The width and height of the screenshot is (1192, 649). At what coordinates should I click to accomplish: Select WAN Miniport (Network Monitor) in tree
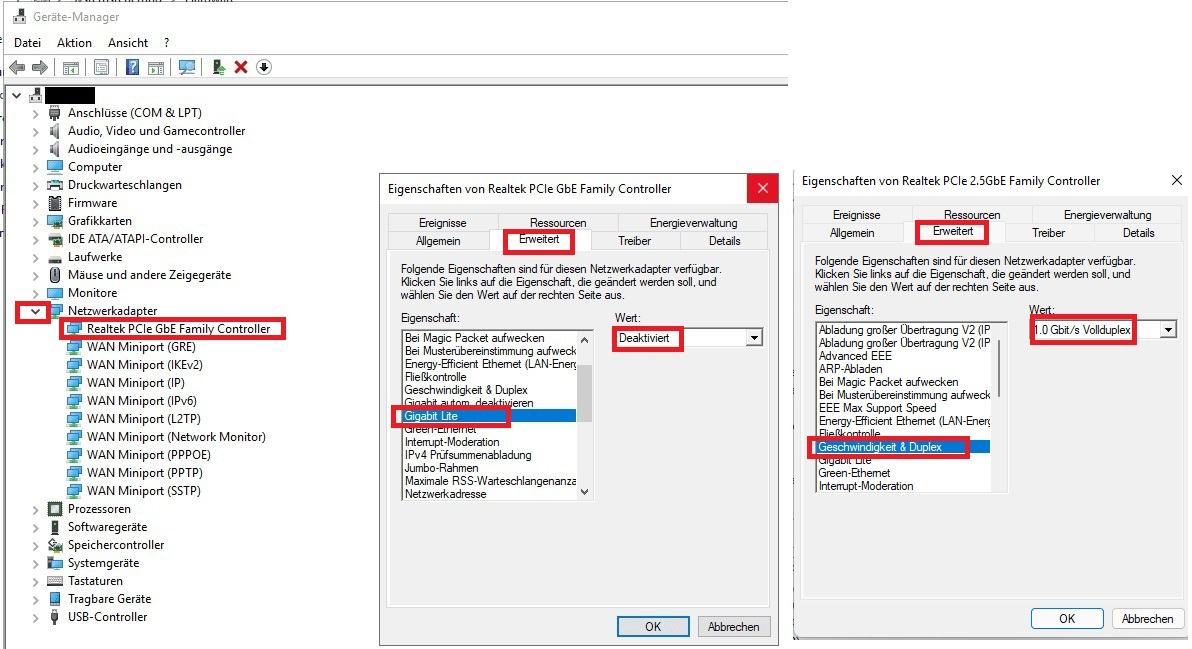[x=176, y=437]
